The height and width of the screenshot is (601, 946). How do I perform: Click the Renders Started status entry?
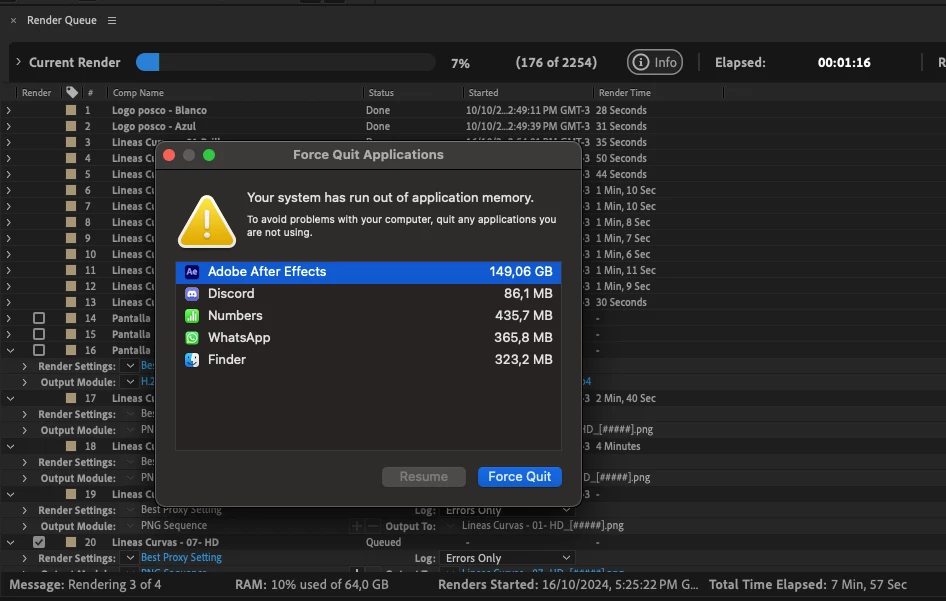[x=568, y=584]
